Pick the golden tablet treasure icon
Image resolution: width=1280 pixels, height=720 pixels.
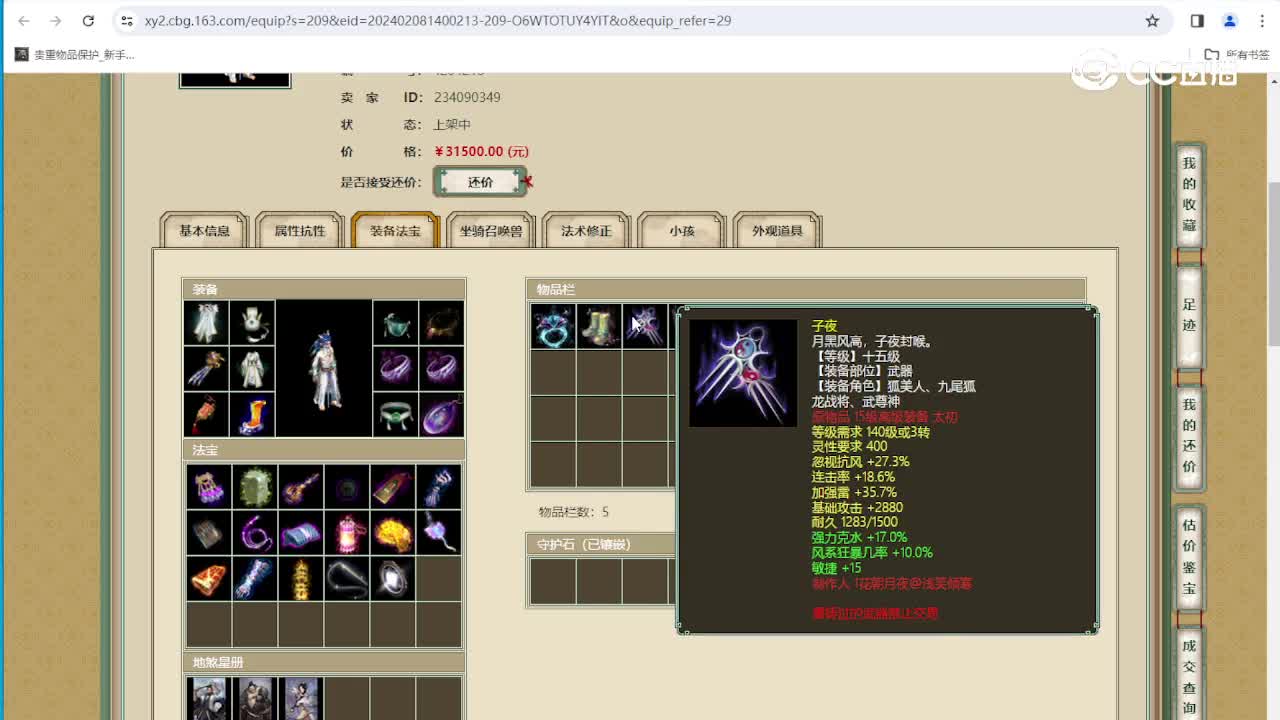pyautogui.click(x=393, y=487)
